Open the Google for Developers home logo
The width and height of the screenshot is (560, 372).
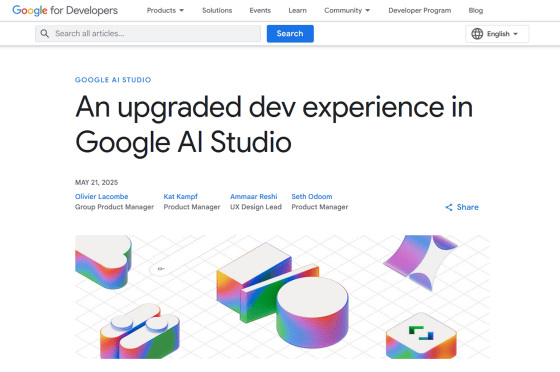pos(65,10)
